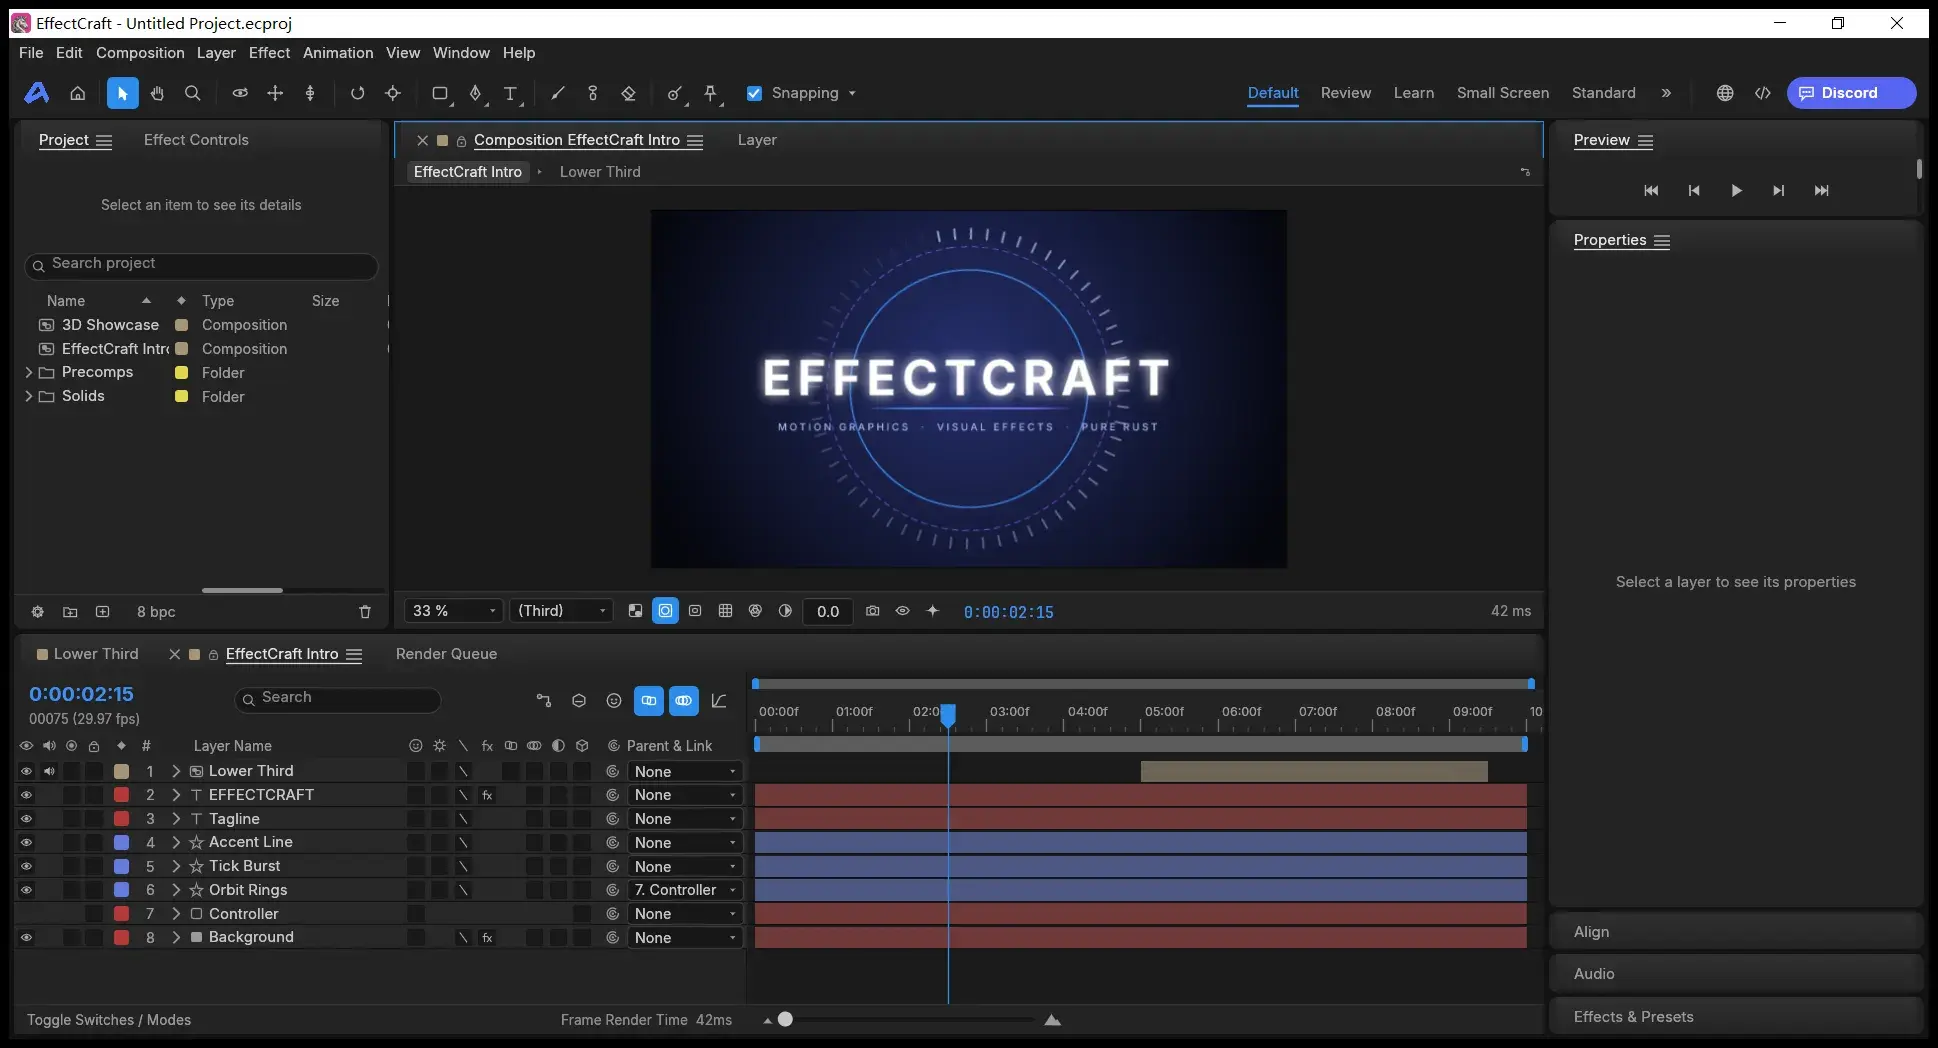This screenshot has width=1938, height=1048.
Task: Click the globe language icon
Action: [1725, 93]
